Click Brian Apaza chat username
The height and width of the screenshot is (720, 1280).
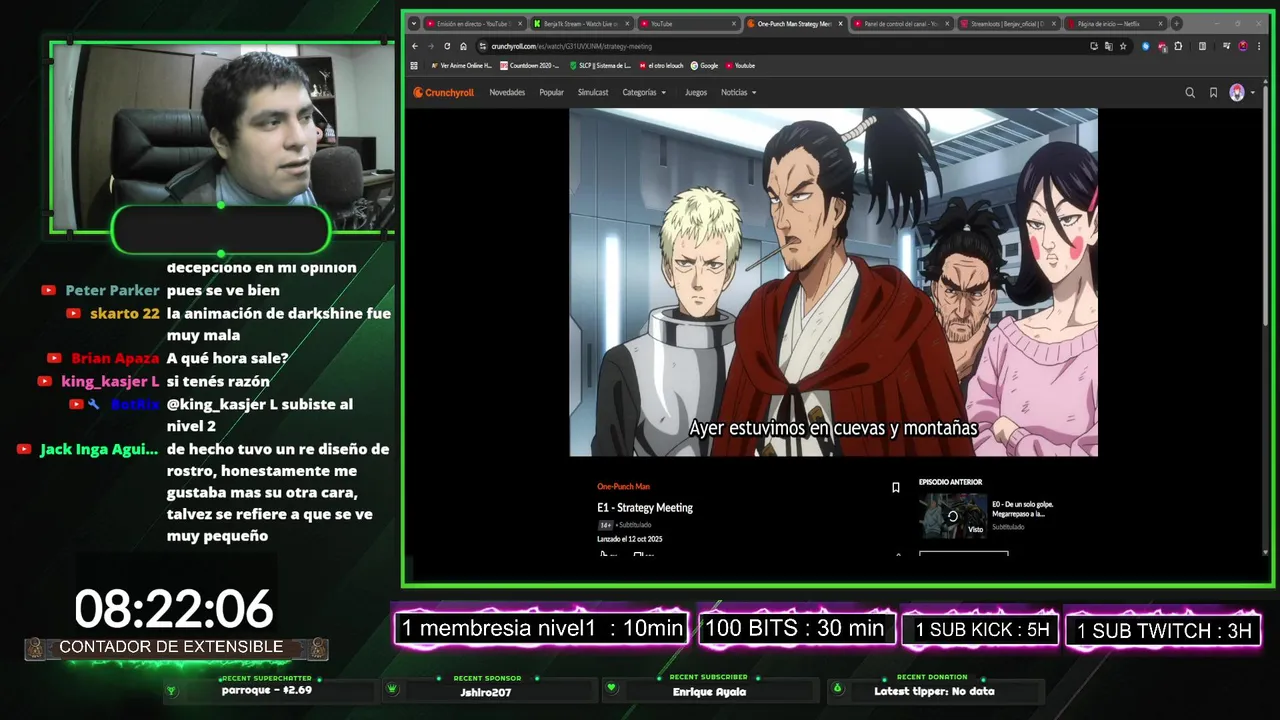pos(115,358)
